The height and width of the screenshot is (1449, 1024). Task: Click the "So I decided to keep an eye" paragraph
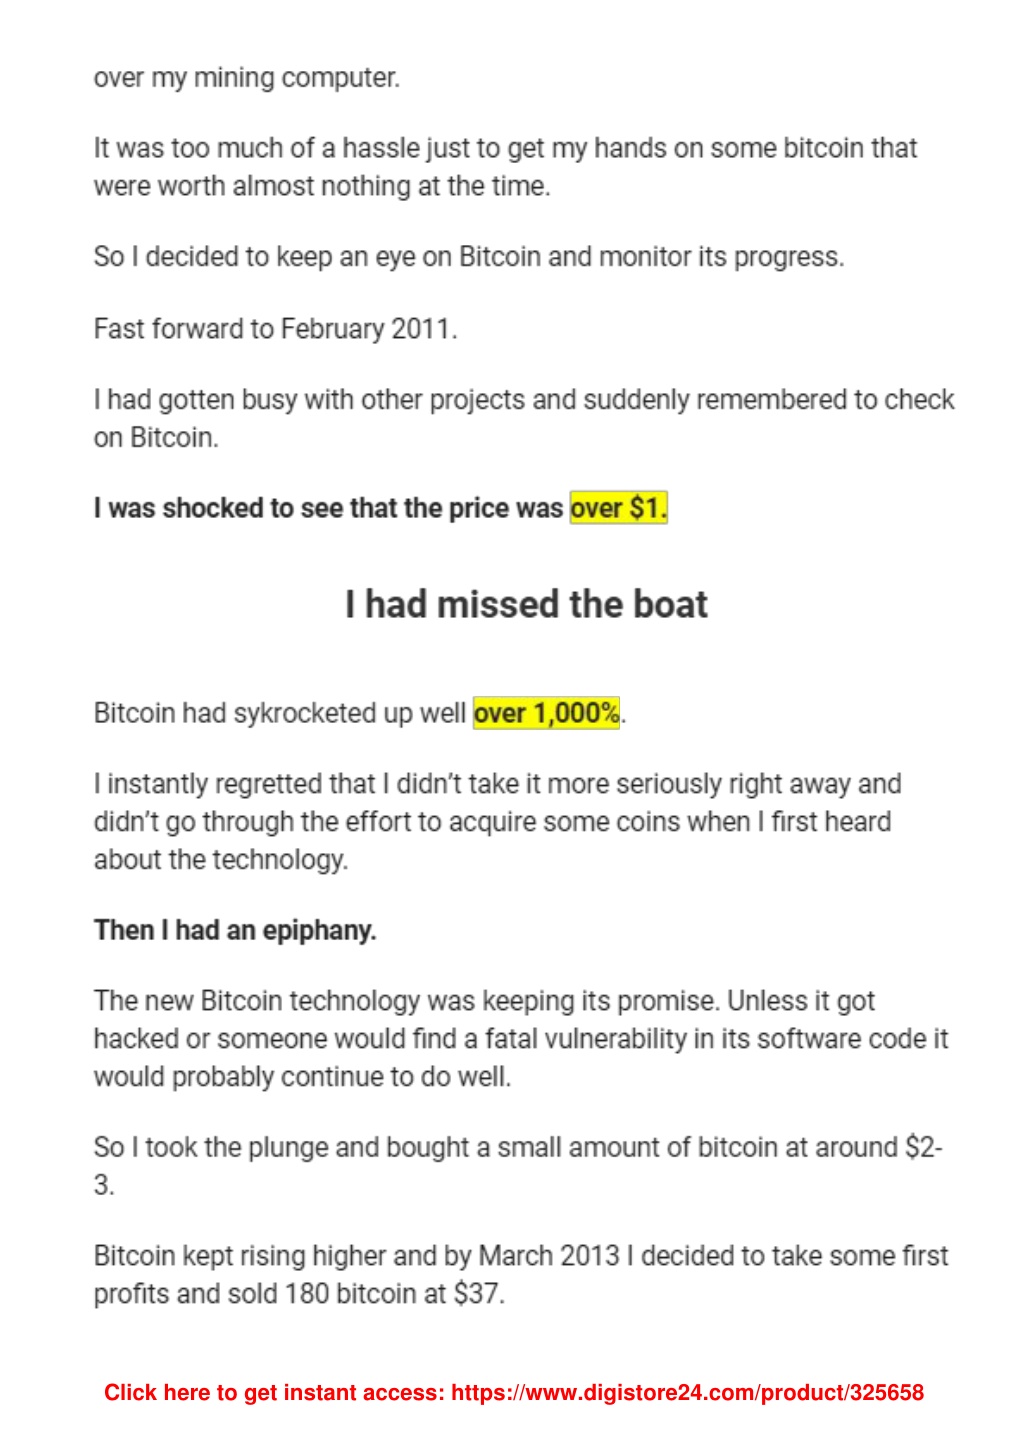click(469, 257)
